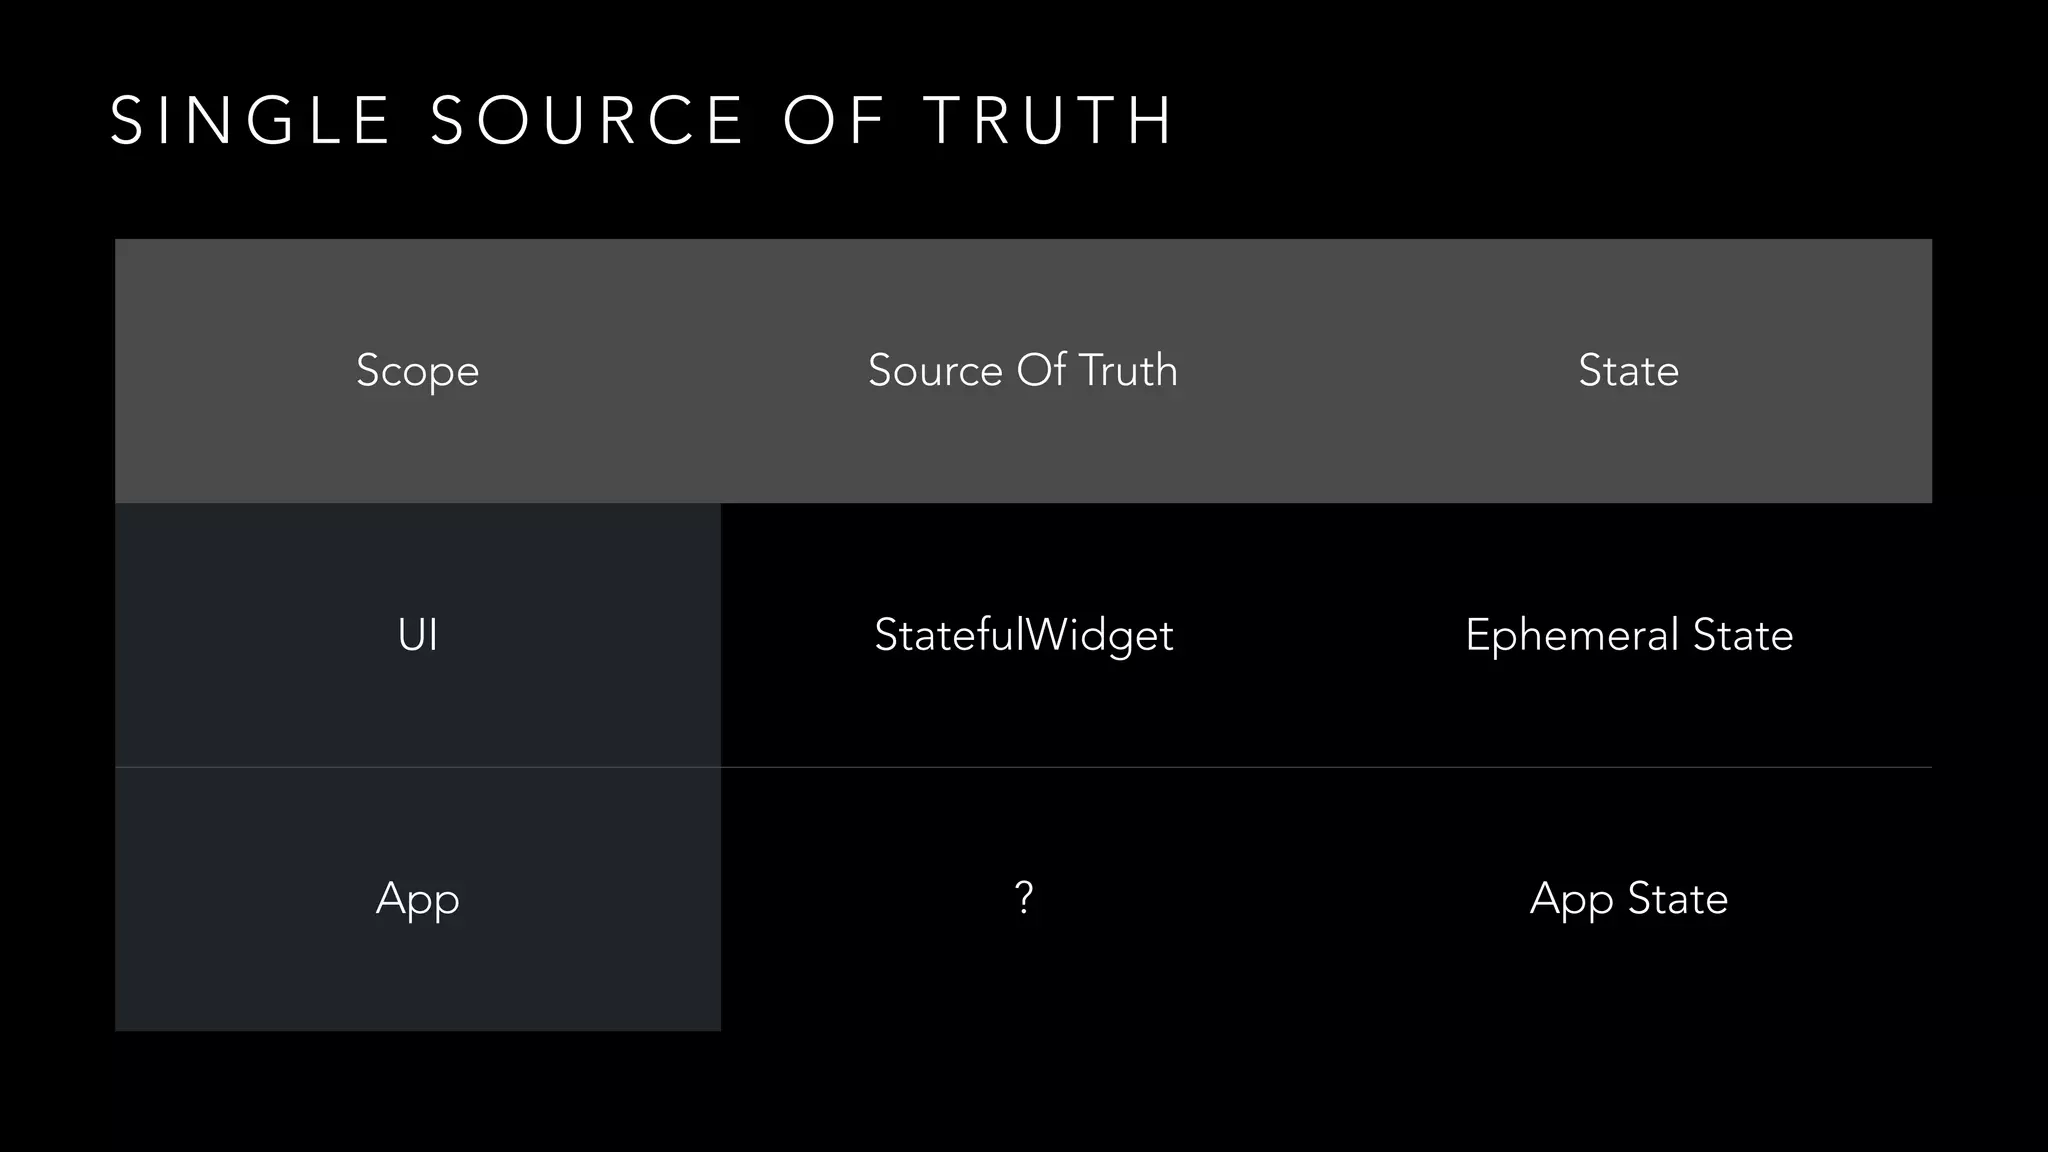Screen dimensions: 2048x1152
Task: Click the 'Source Of Truth' column header
Action: click(x=1022, y=371)
